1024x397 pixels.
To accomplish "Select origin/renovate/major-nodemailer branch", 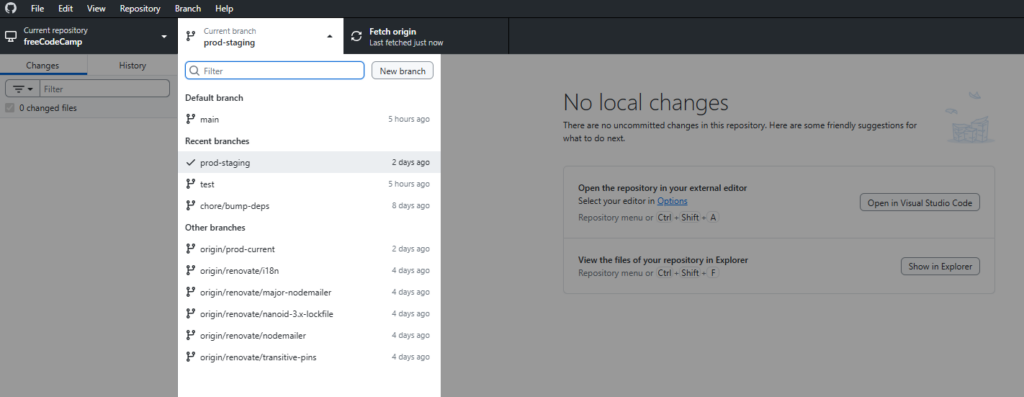I will click(309, 292).
